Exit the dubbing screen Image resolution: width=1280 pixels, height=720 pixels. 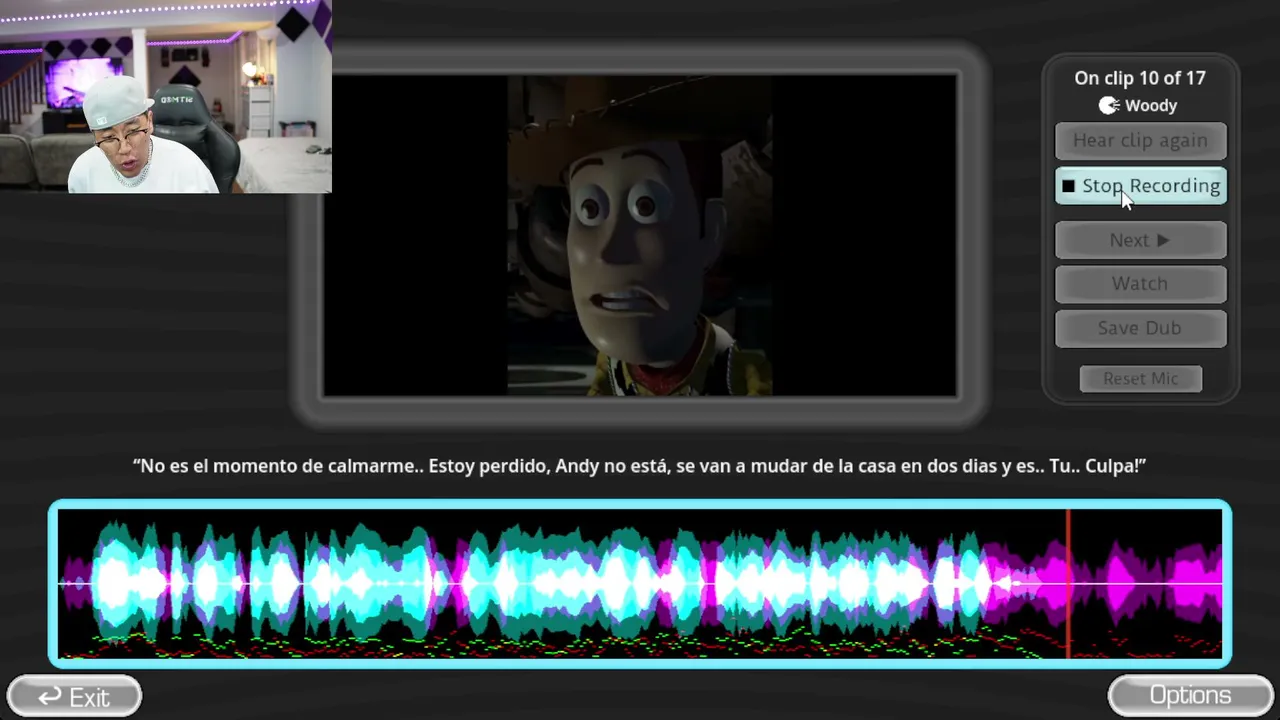[x=74, y=696]
